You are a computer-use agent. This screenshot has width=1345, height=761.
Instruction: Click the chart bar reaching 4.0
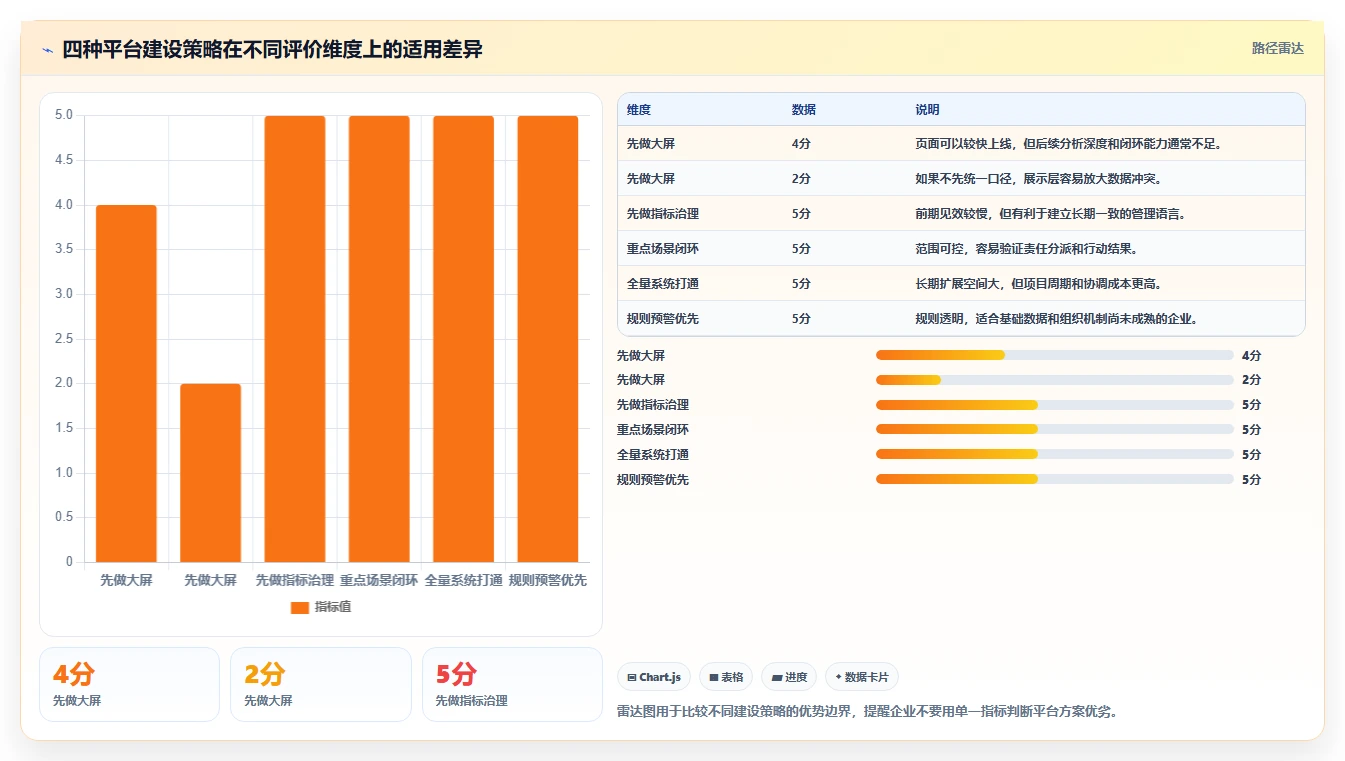[126, 383]
